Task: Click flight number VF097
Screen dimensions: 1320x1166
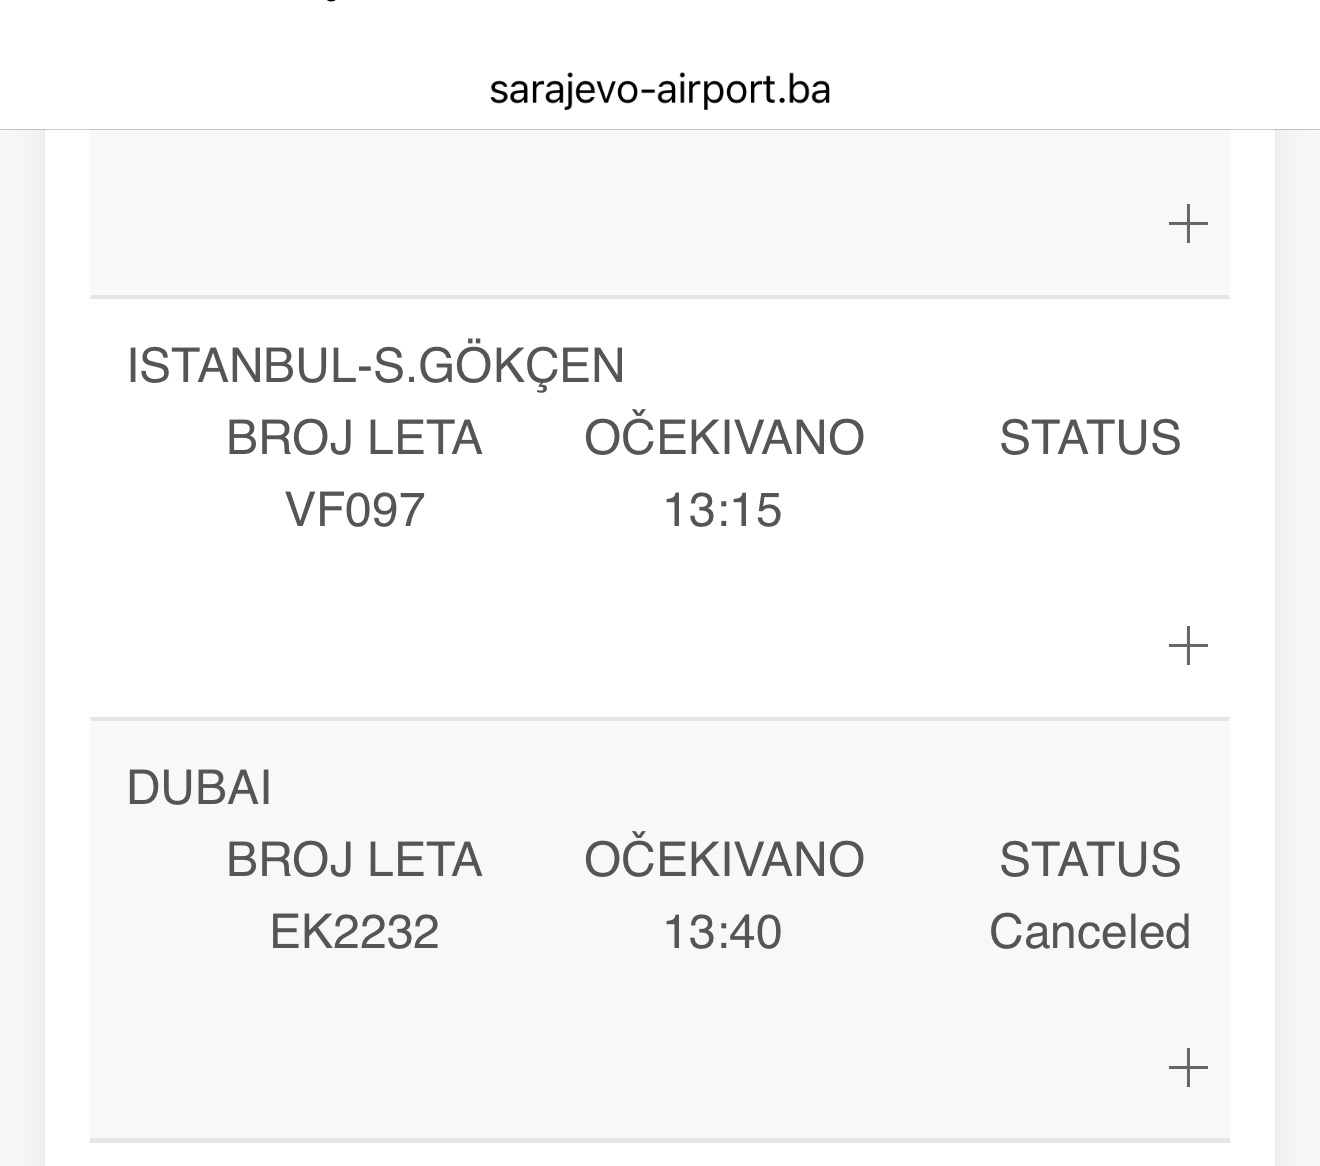Action: click(355, 510)
